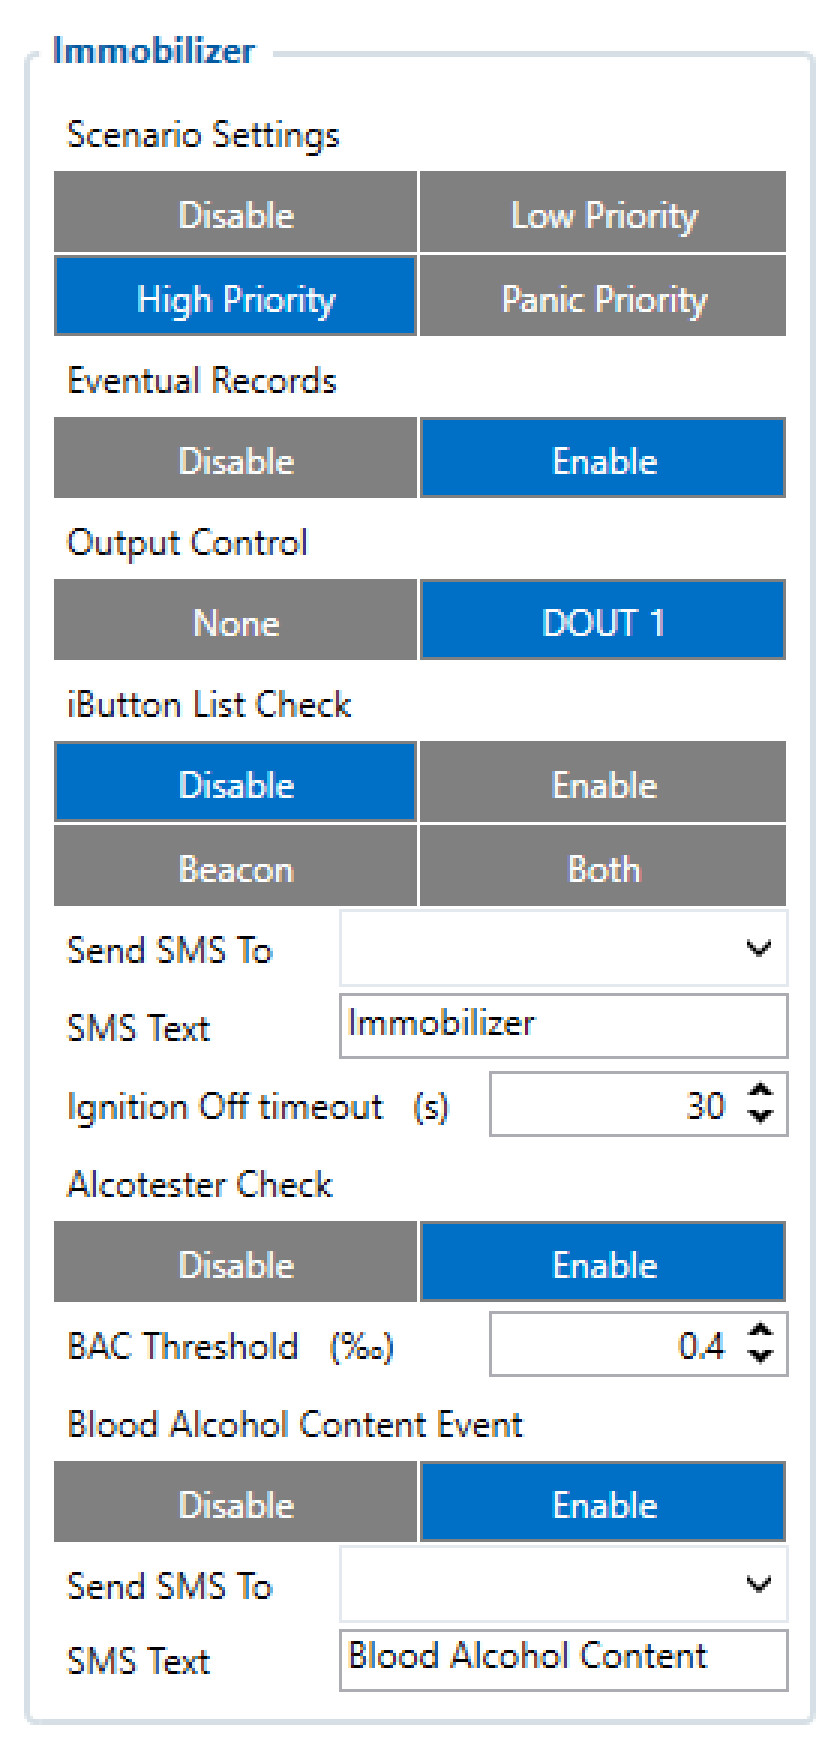
Task: Decrease Ignition Off timeout with down arrow
Action: pyautogui.click(x=761, y=1116)
